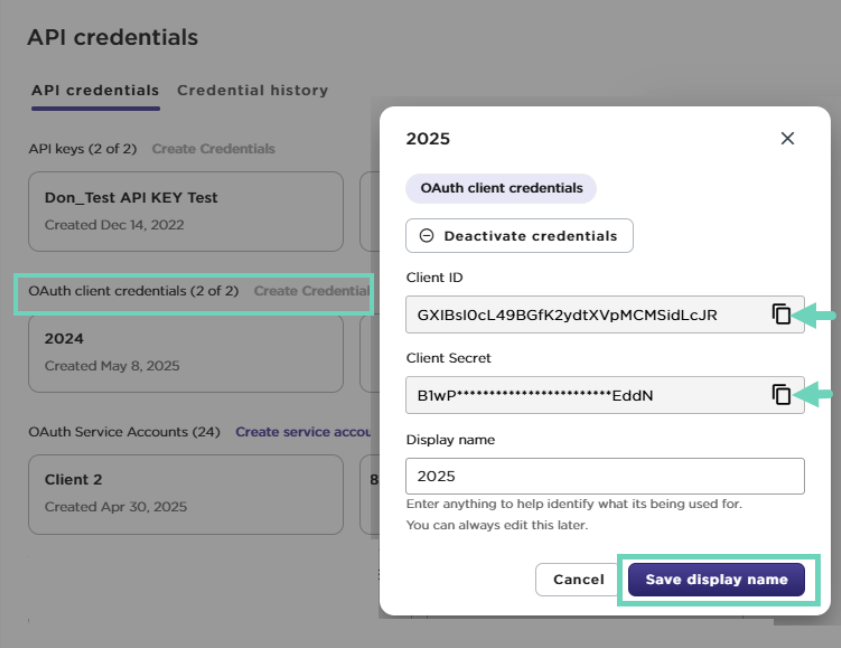Close the 2025 credentials dialog

787,138
